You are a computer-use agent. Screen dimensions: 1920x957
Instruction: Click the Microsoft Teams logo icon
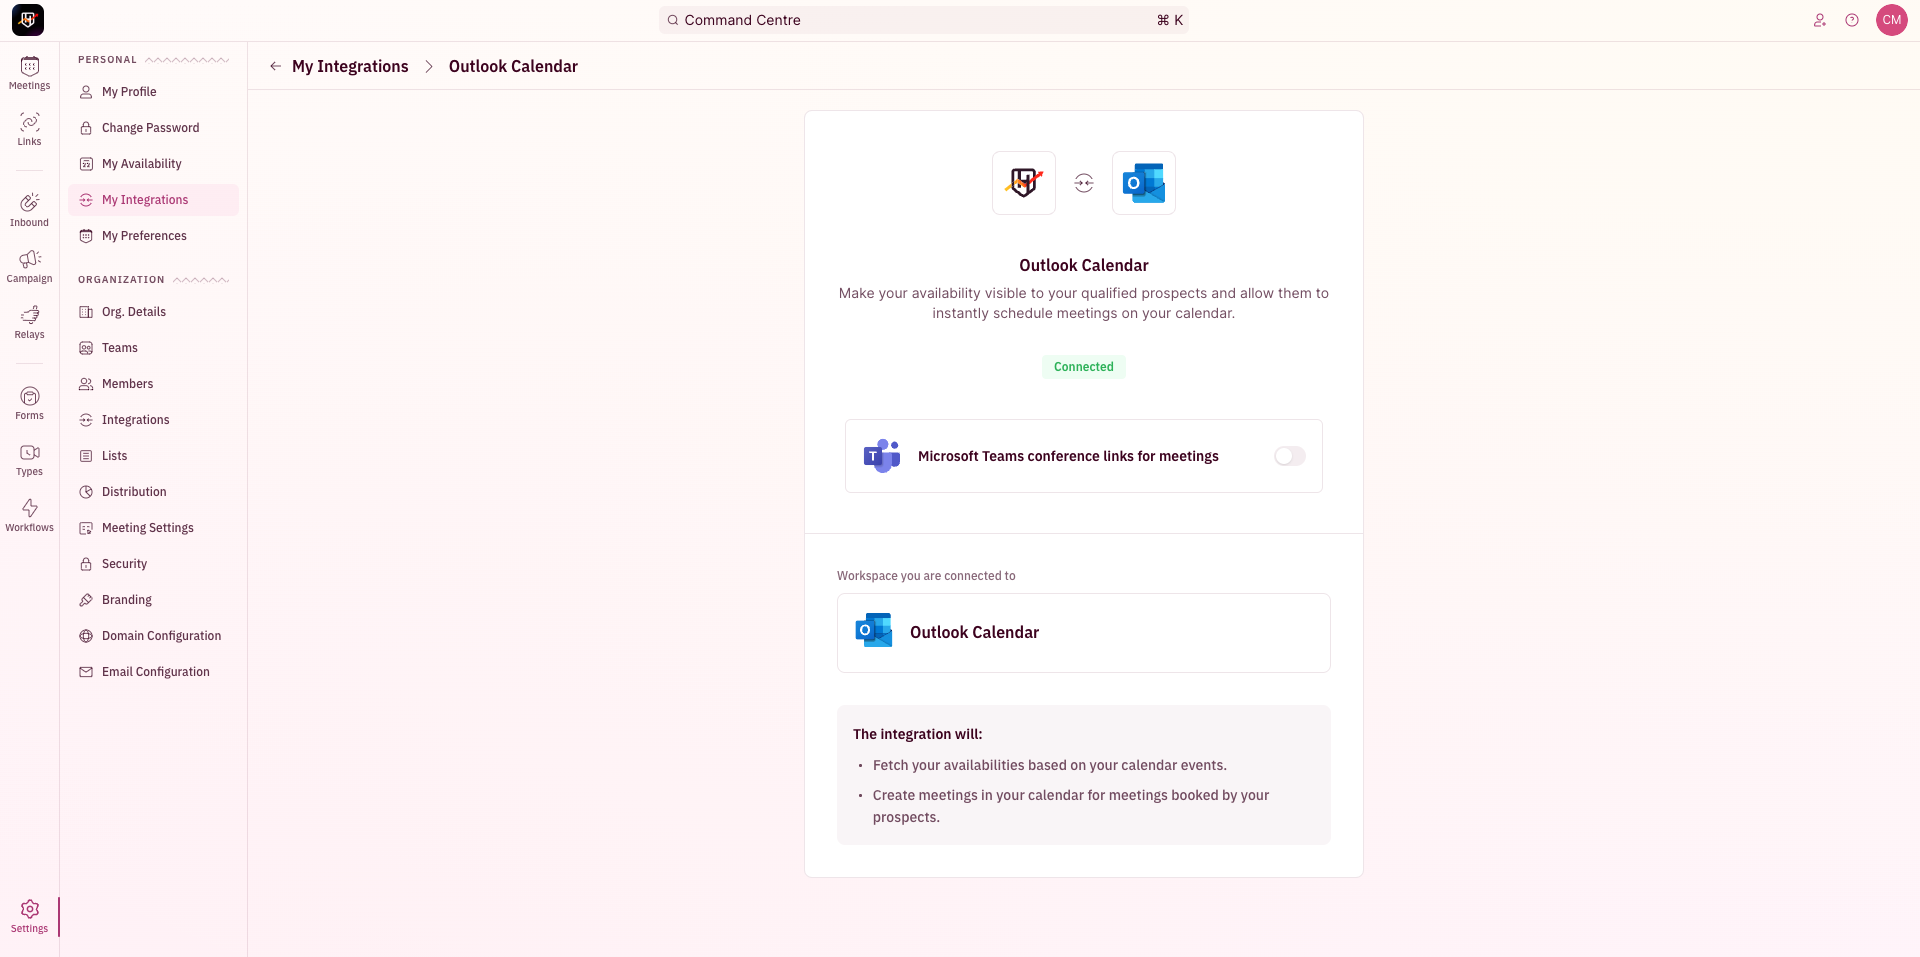882,456
